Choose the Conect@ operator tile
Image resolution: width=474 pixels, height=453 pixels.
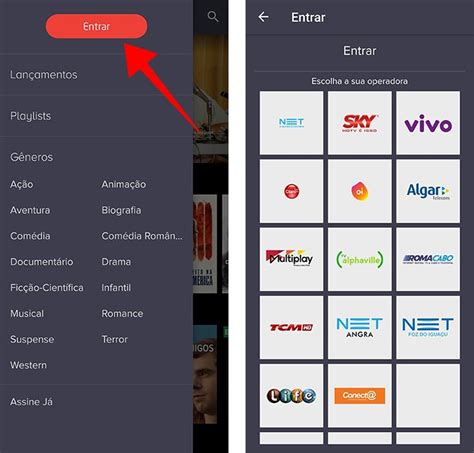pos(360,396)
